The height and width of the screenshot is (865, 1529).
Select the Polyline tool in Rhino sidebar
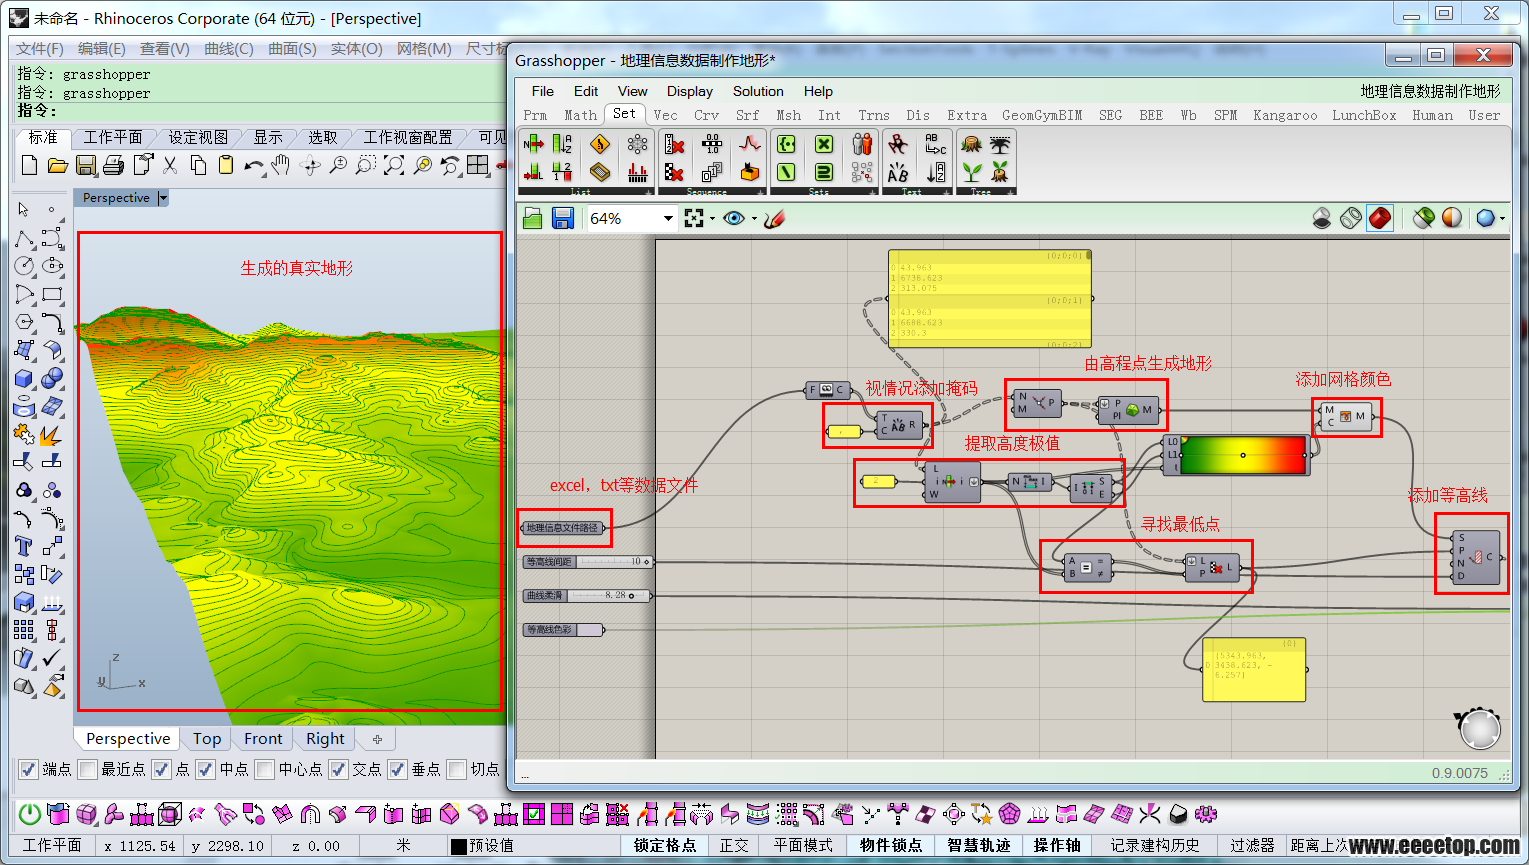pos(24,238)
